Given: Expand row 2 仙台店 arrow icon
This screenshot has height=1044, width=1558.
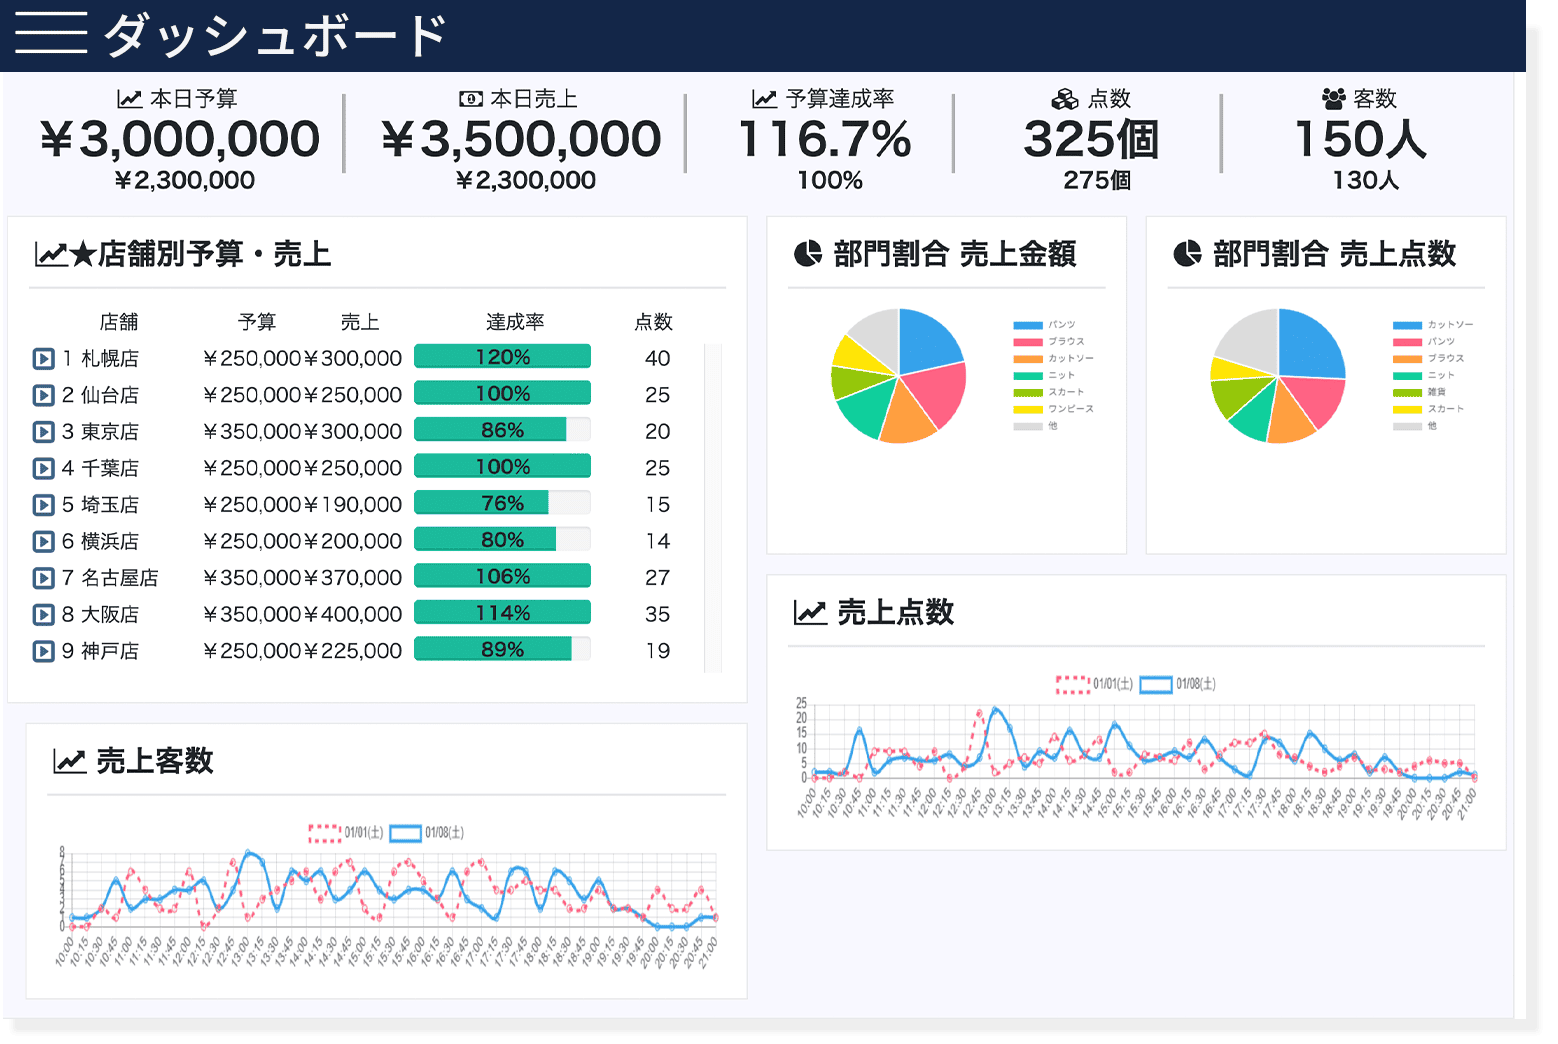Looking at the screenshot, I should click(43, 395).
